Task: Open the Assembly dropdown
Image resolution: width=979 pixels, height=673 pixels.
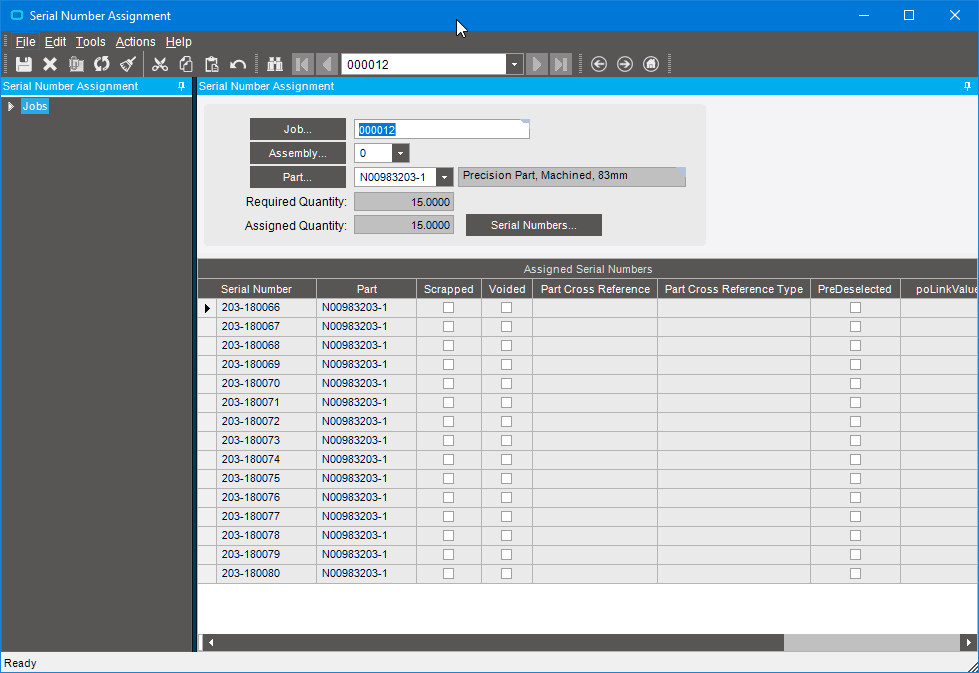Action: point(400,154)
